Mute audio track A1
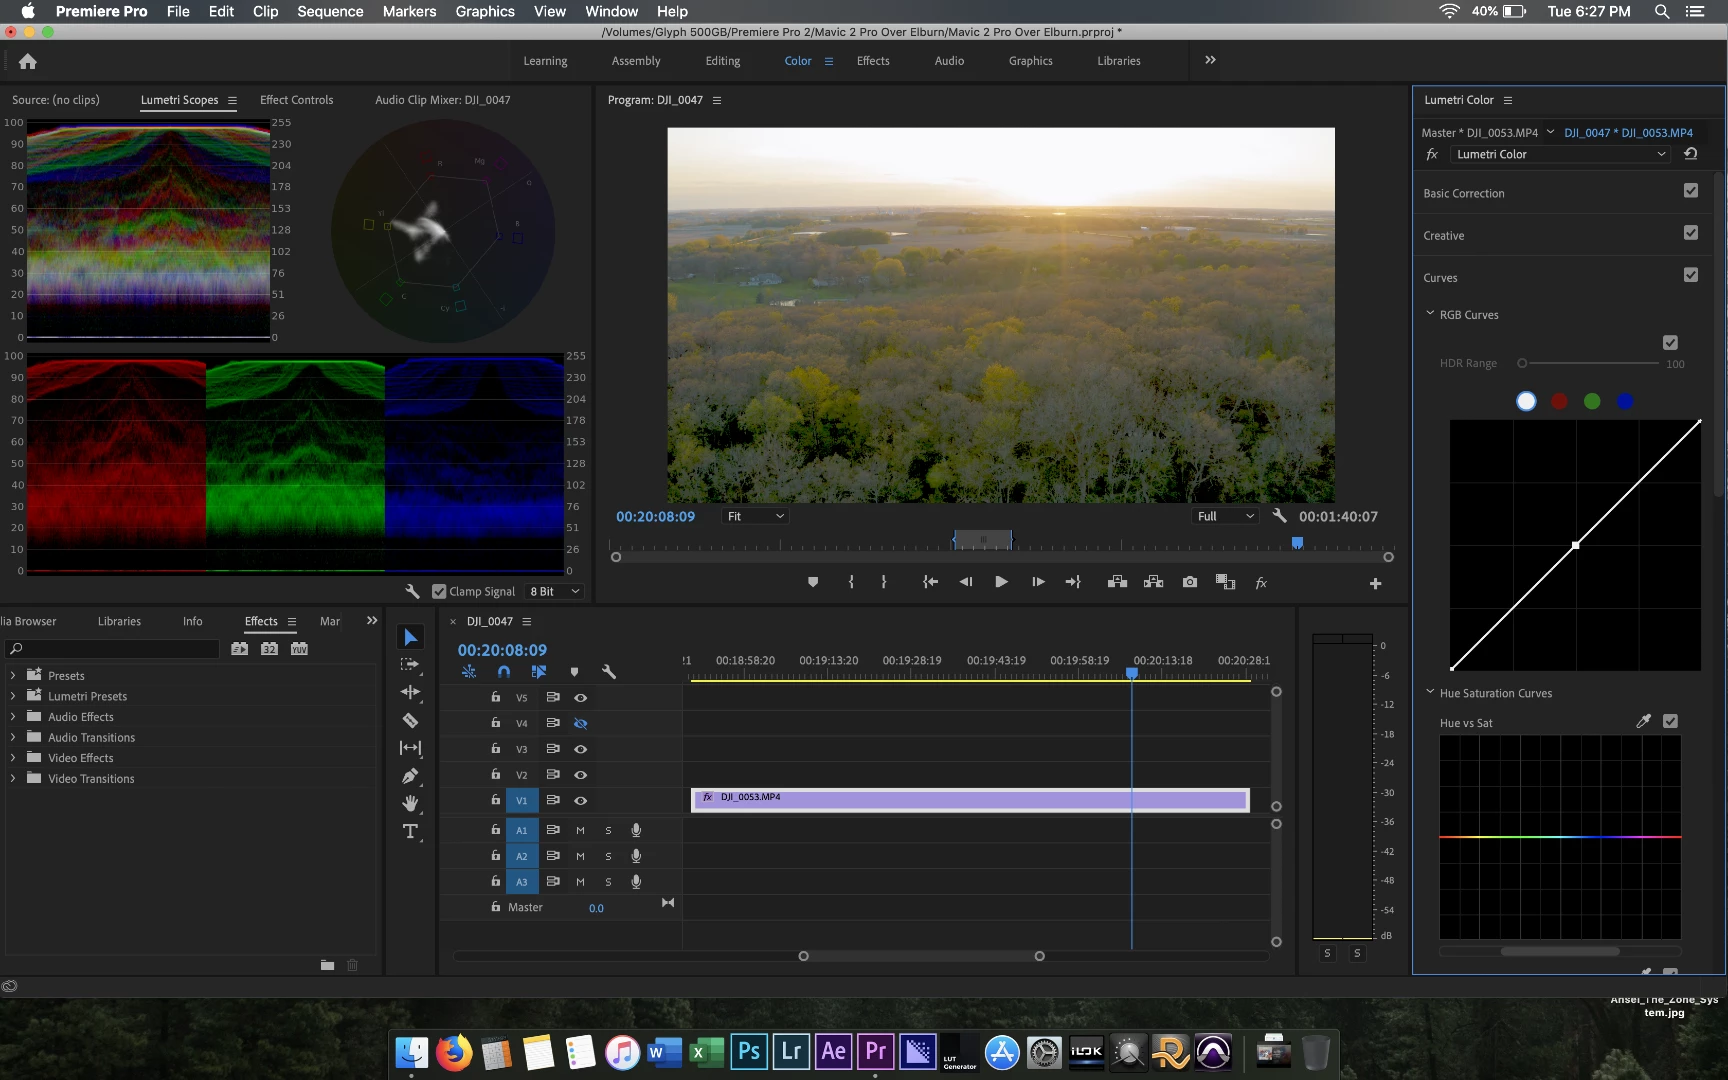The height and width of the screenshot is (1080, 1728). point(580,830)
